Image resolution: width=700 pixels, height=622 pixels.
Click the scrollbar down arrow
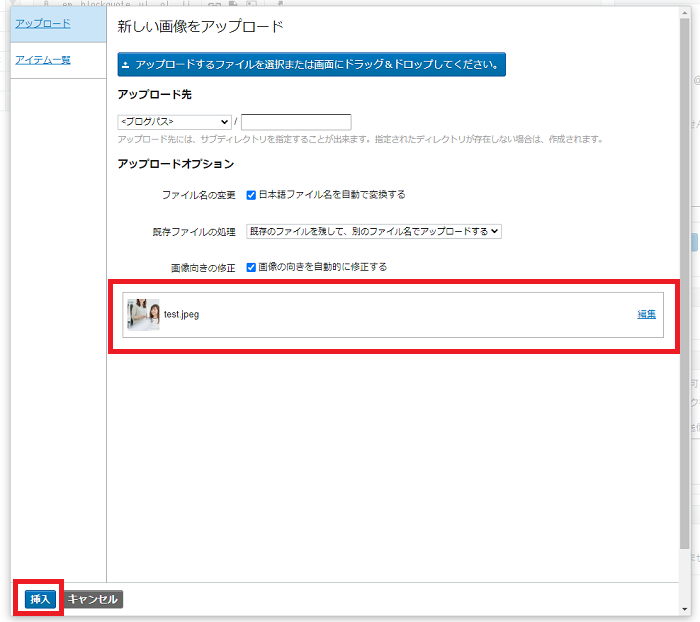coord(684,609)
